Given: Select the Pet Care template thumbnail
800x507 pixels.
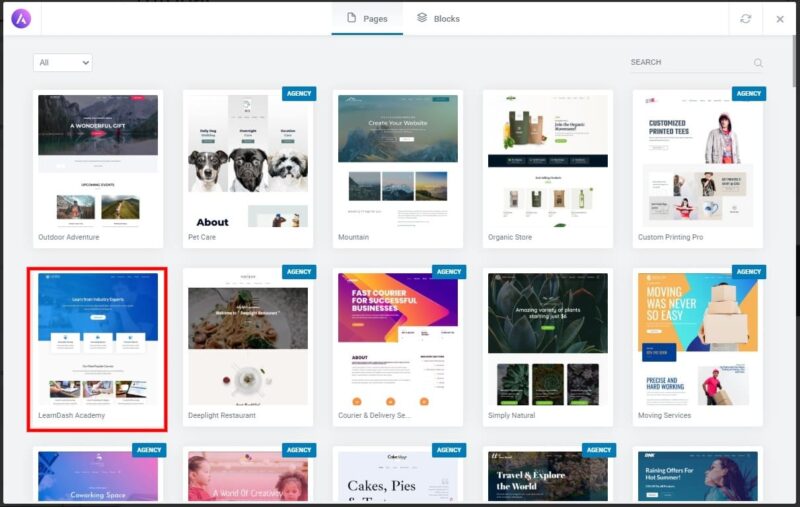Looking at the screenshot, I should pos(248,161).
